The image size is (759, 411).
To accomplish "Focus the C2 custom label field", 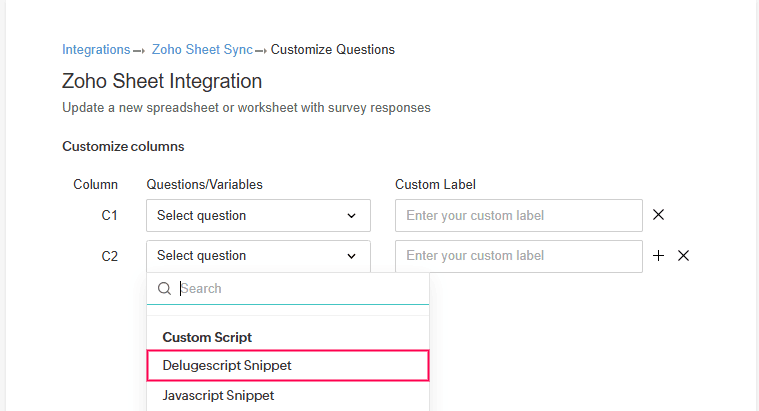I will (518, 256).
